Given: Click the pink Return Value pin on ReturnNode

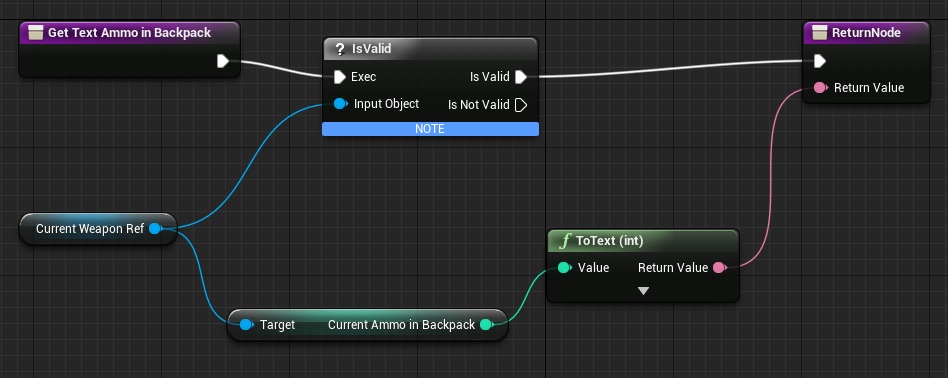Looking at the screenshot, I should 820,88.
